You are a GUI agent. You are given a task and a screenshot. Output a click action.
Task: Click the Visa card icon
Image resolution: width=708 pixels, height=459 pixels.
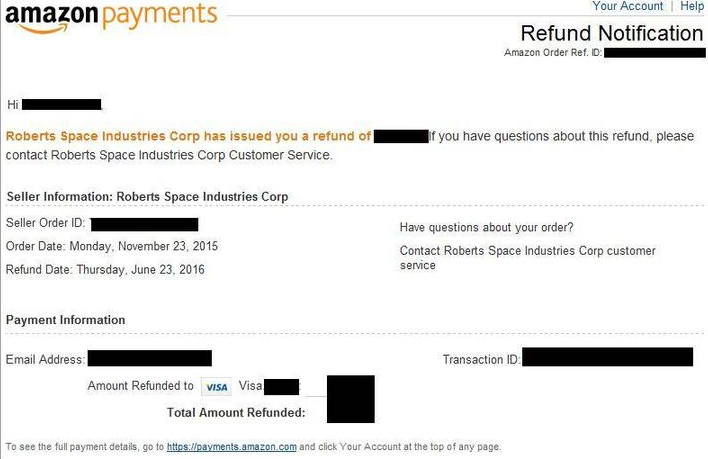coord(216,387)
